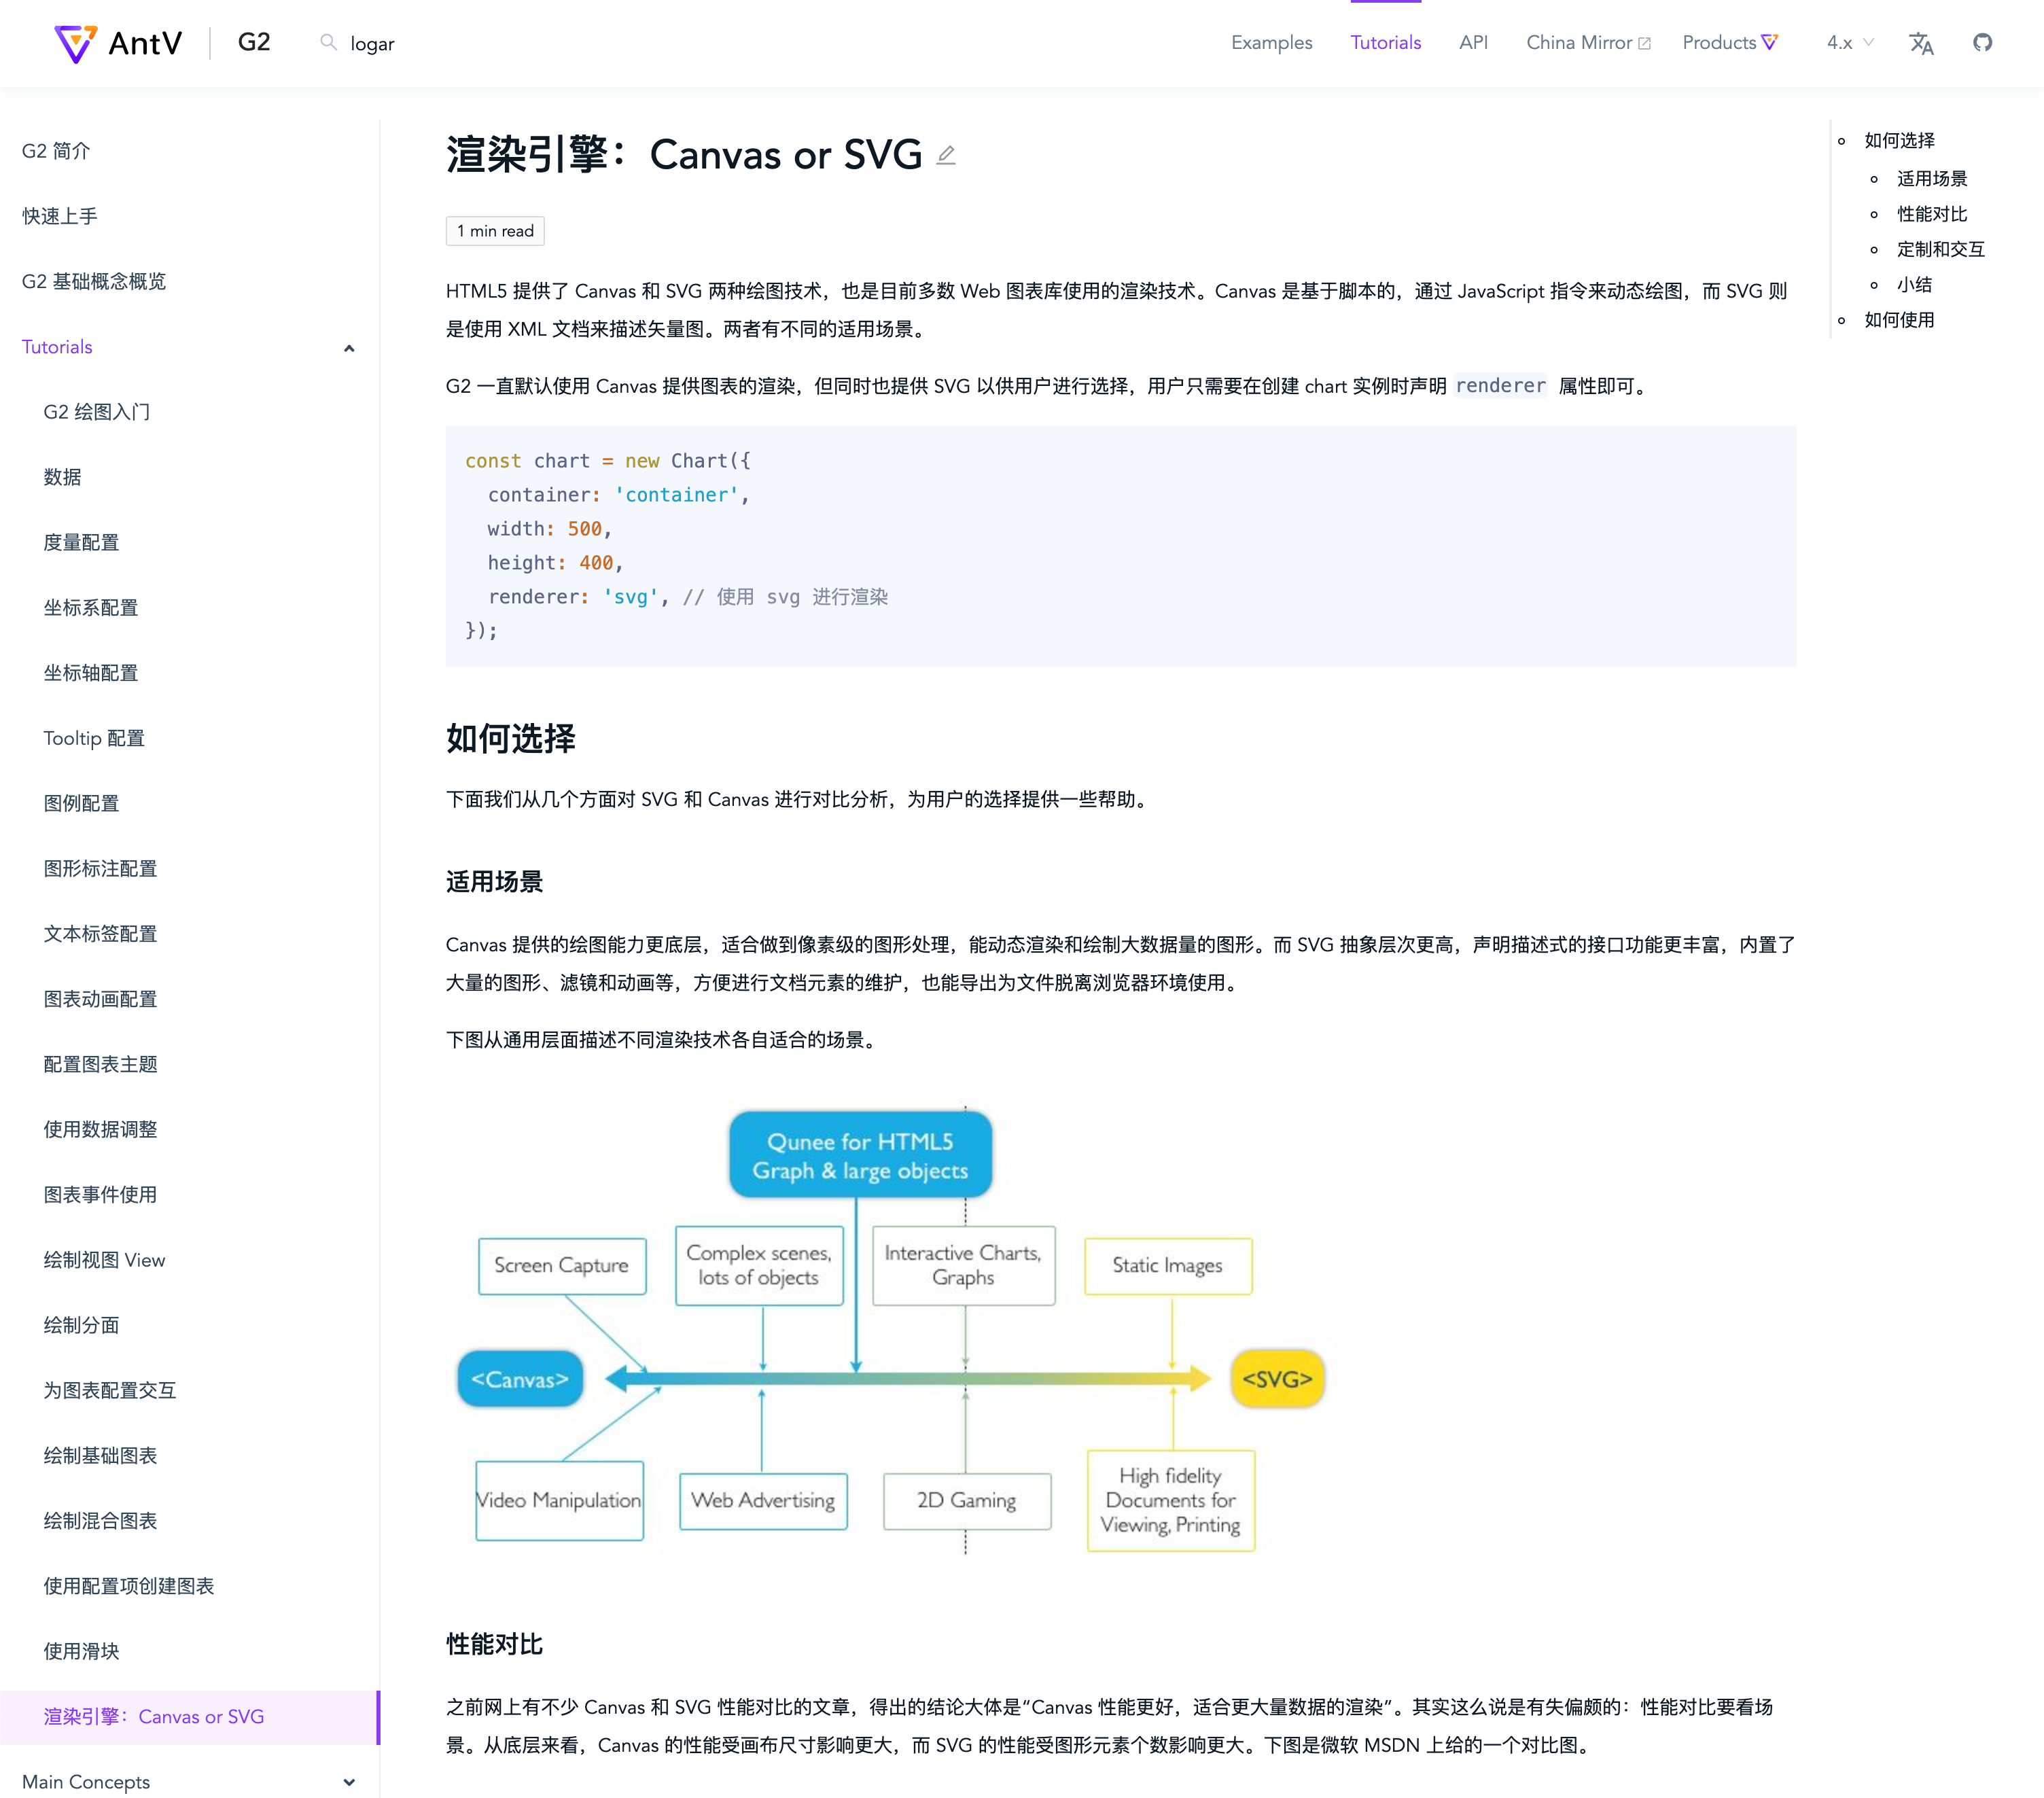
Task: Open 配置图表主题 tutorial page
Action: pos(100,1064)
